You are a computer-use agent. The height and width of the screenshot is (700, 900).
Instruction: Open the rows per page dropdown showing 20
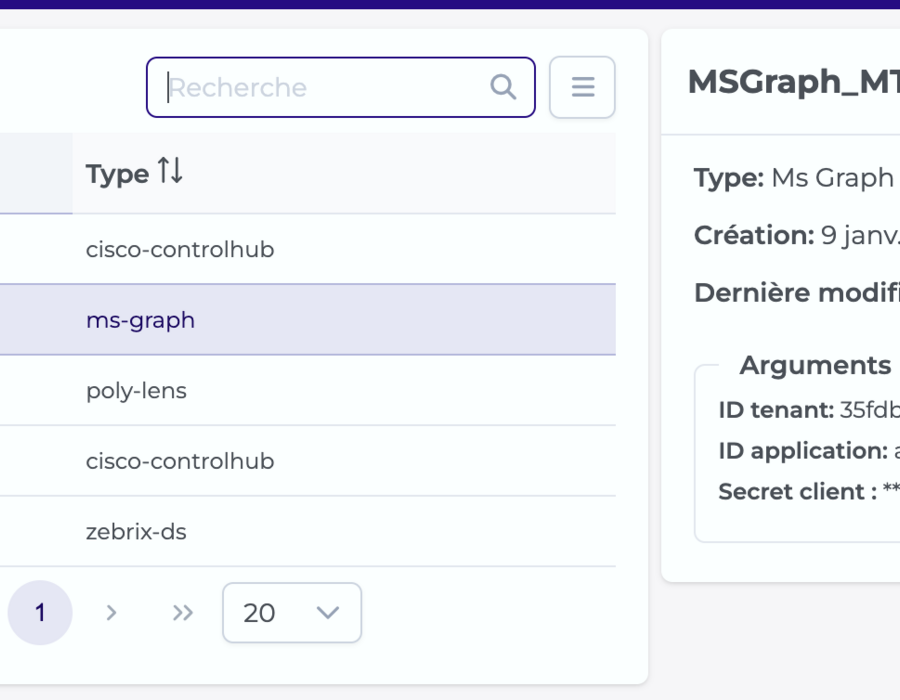tap(292, 613)
